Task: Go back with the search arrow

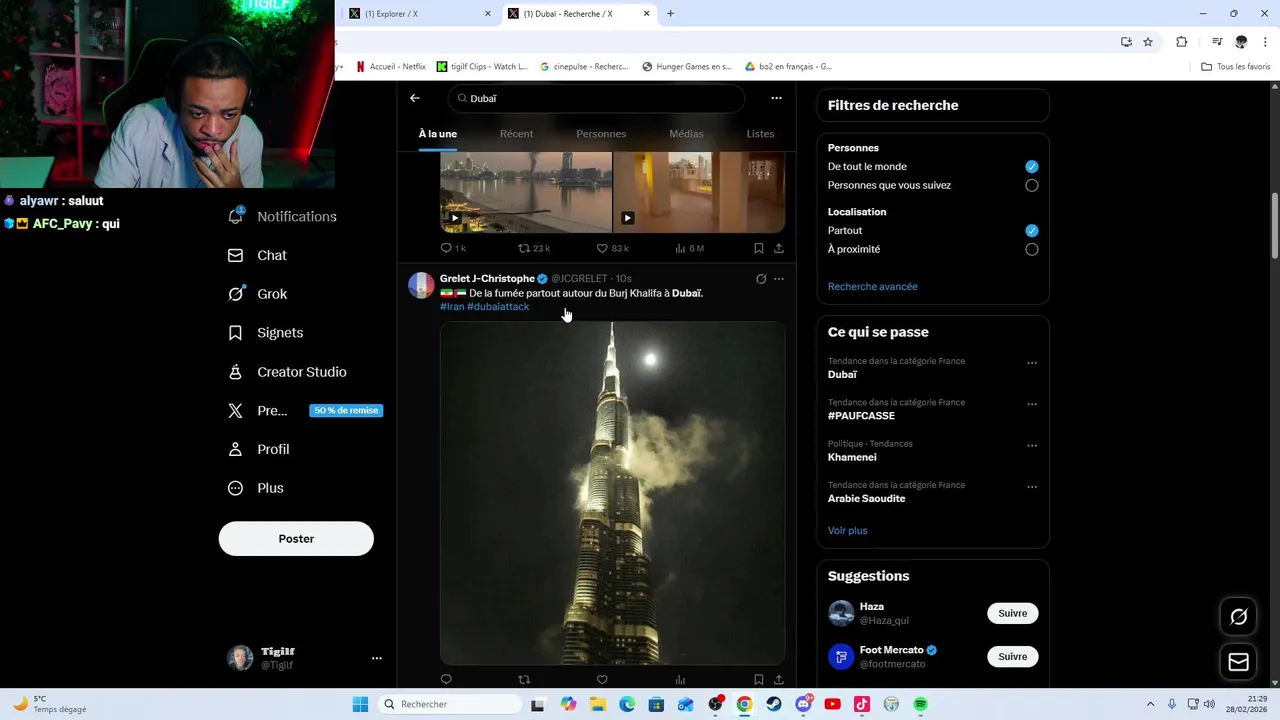Action: (415, 98)
